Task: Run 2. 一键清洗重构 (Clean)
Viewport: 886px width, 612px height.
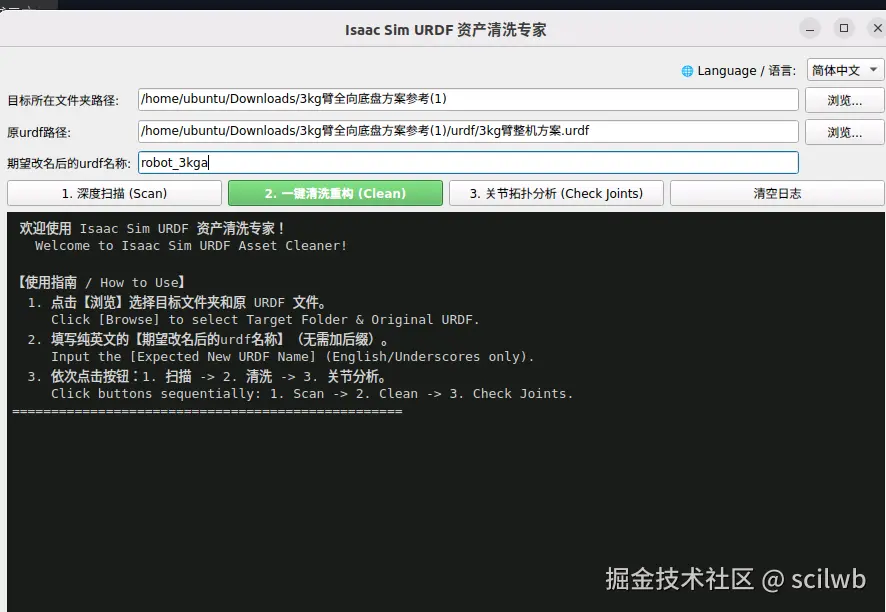Action: point(335,193)
